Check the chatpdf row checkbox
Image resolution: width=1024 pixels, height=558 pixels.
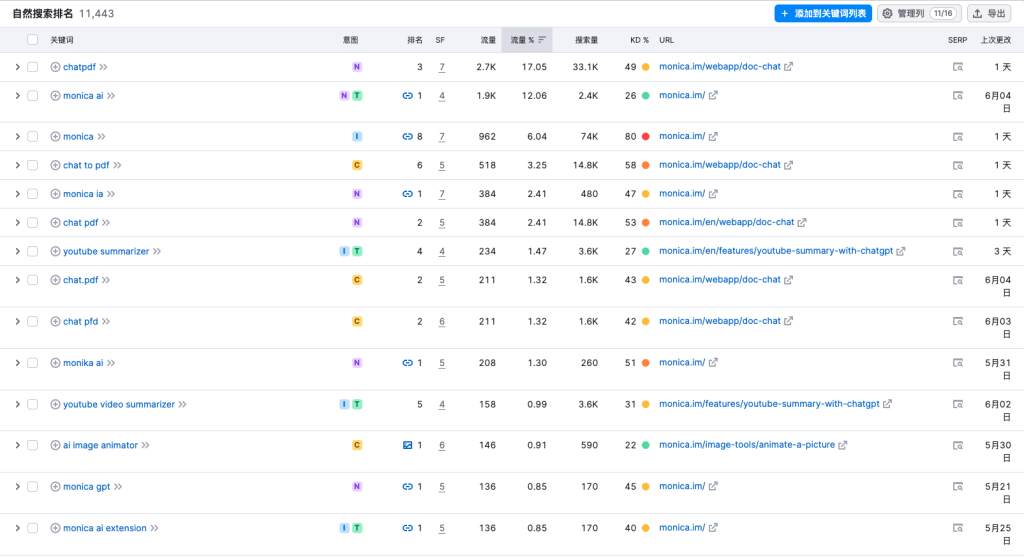32,67
